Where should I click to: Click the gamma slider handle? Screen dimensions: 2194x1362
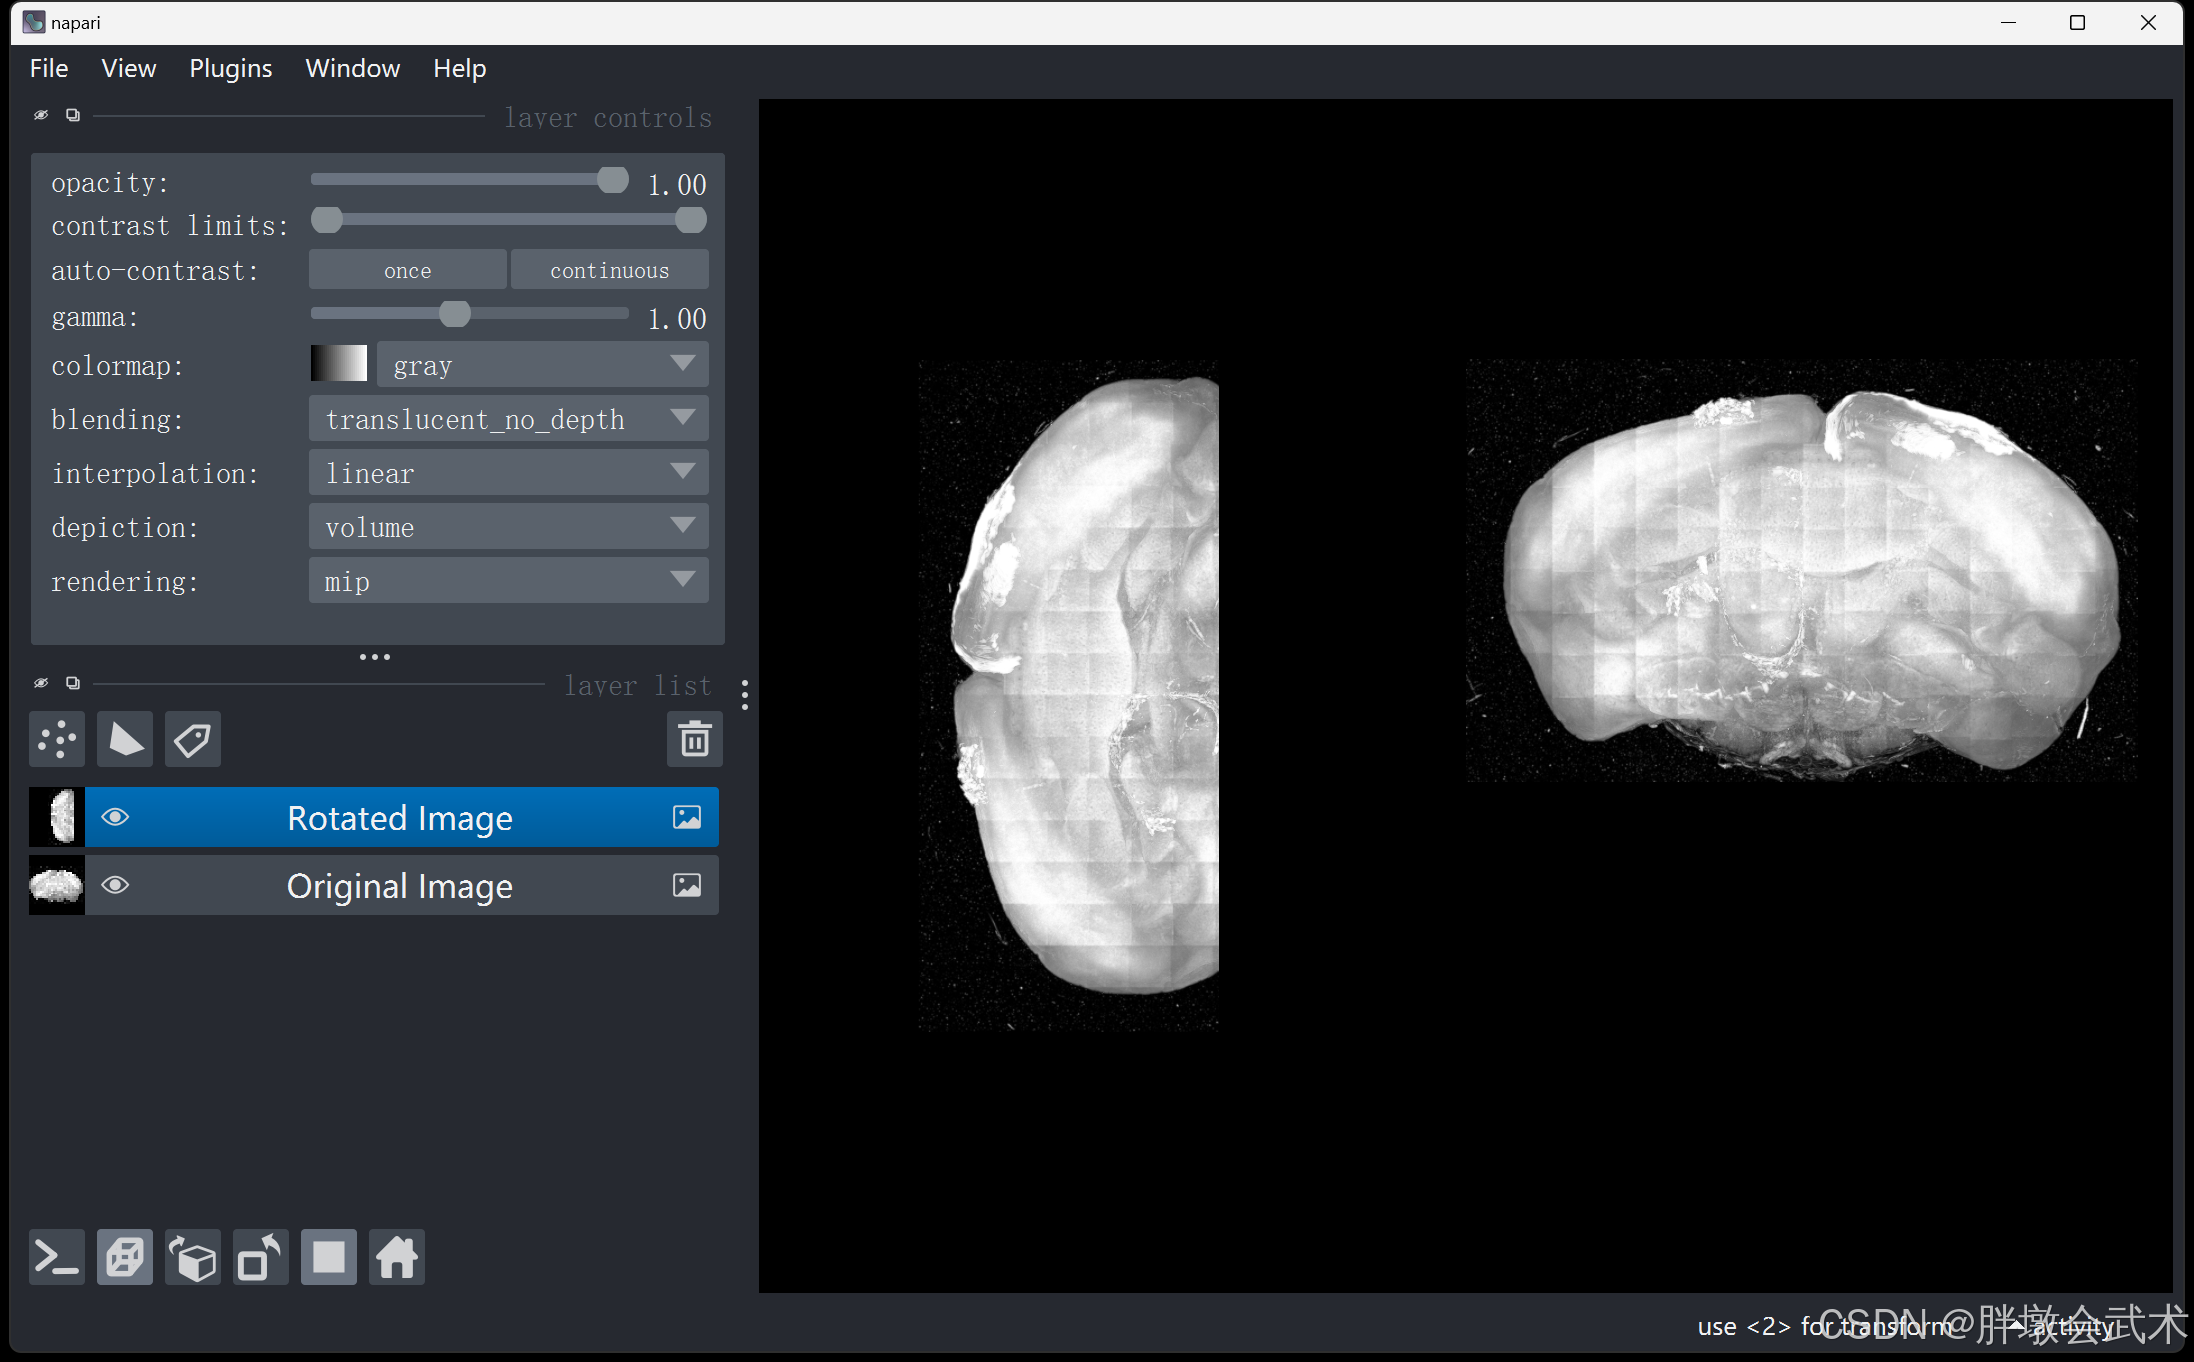(455, 315)
